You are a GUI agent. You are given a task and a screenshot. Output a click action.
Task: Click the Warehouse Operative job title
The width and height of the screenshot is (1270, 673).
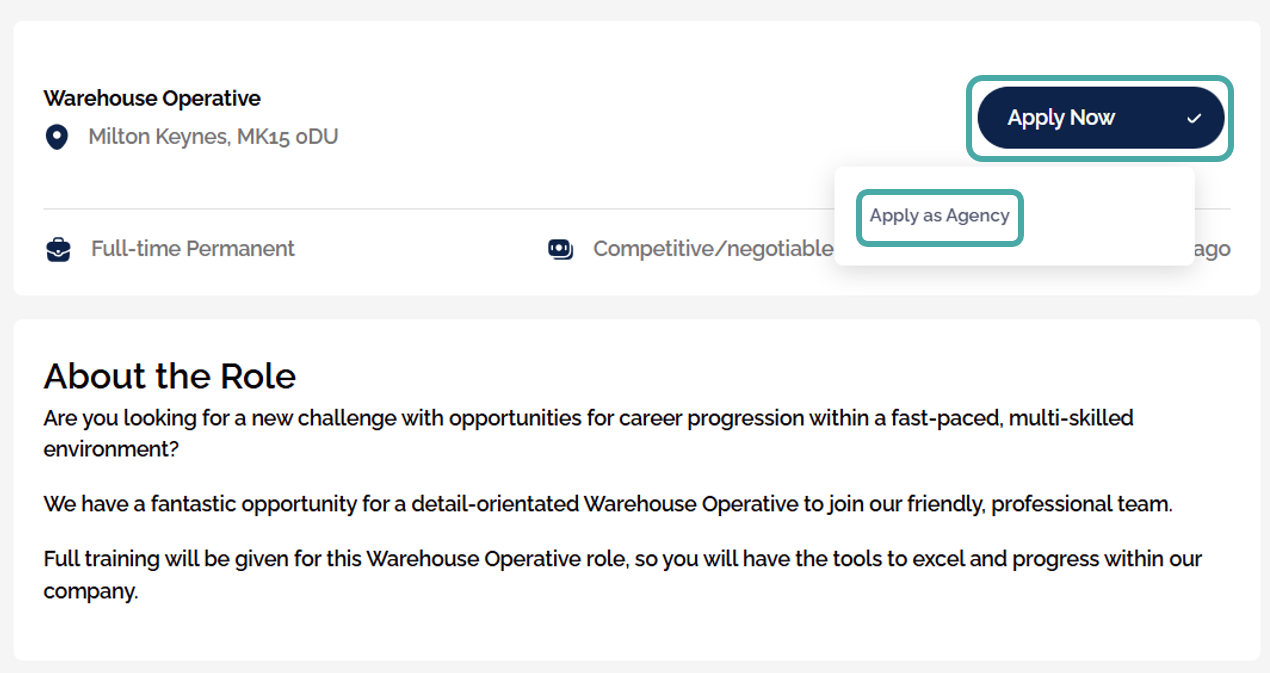tap(152, 98)
